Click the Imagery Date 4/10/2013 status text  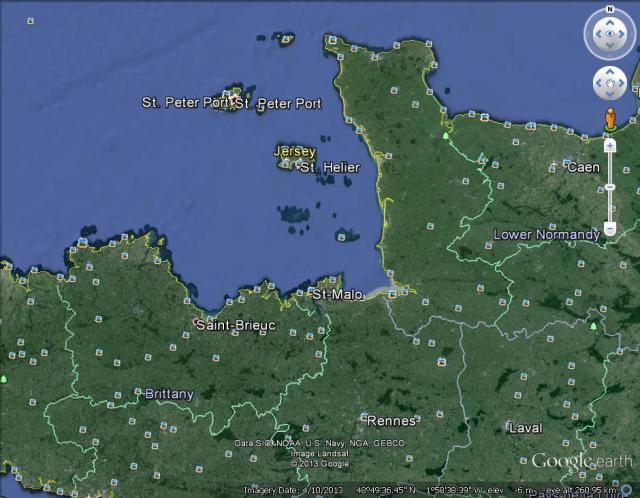coord(293,490)
